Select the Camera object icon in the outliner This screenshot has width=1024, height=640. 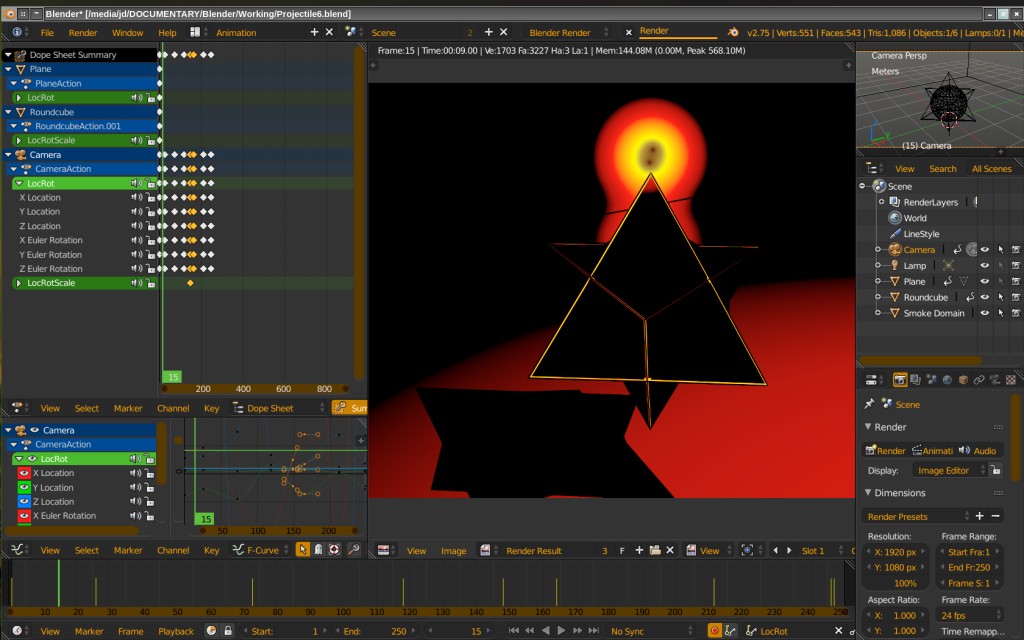pos(894,249)
